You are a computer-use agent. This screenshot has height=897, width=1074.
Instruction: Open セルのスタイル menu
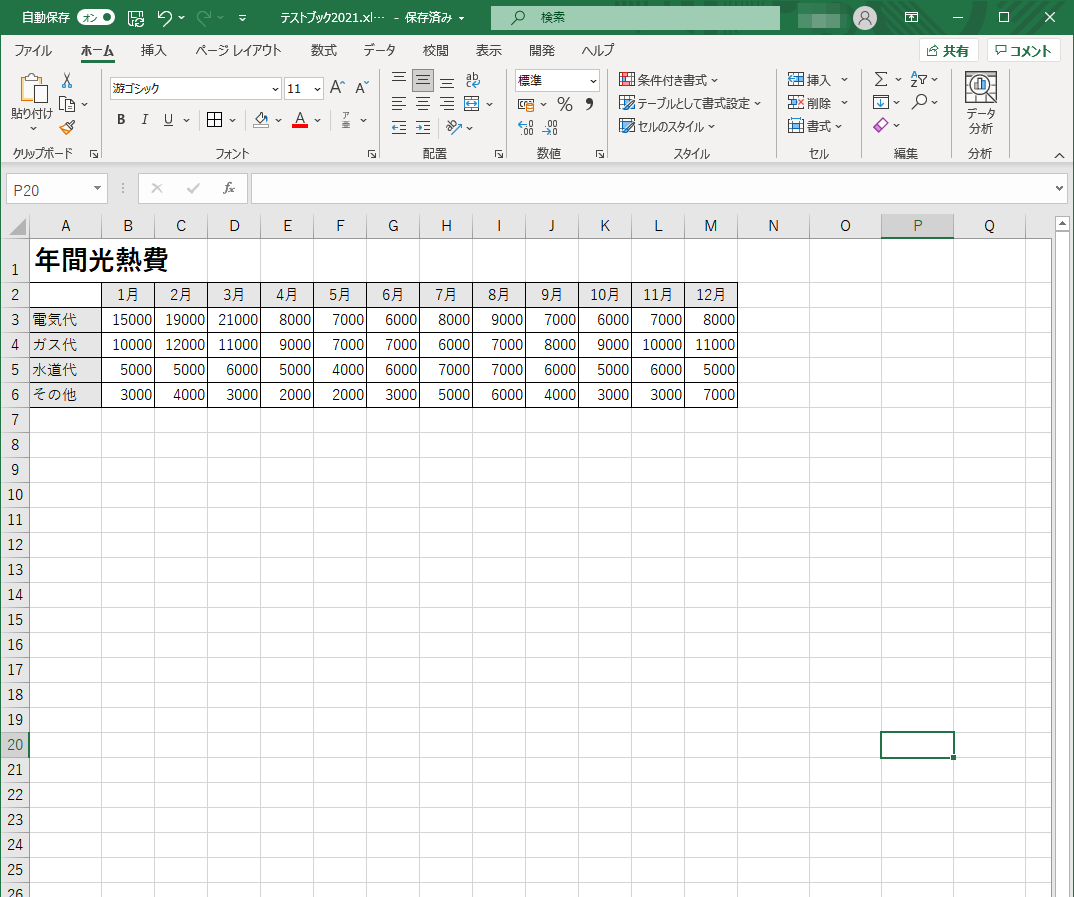667,127
